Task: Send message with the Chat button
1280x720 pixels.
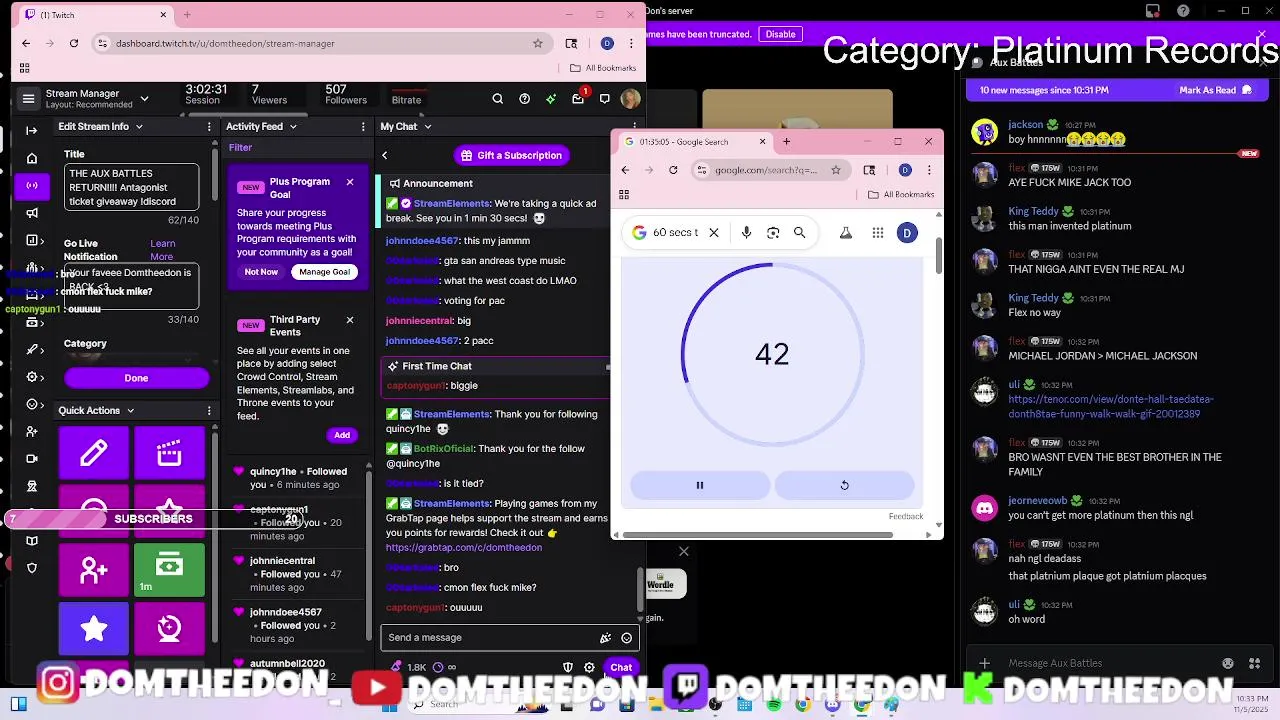Action: click(621, 667)
